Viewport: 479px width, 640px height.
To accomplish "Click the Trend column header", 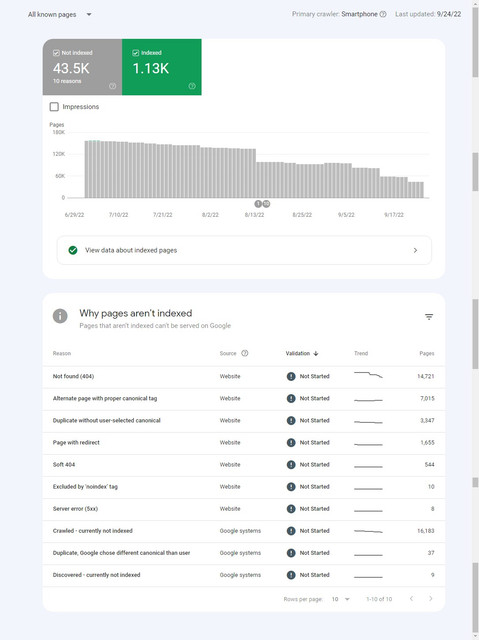I will point(361,353).
